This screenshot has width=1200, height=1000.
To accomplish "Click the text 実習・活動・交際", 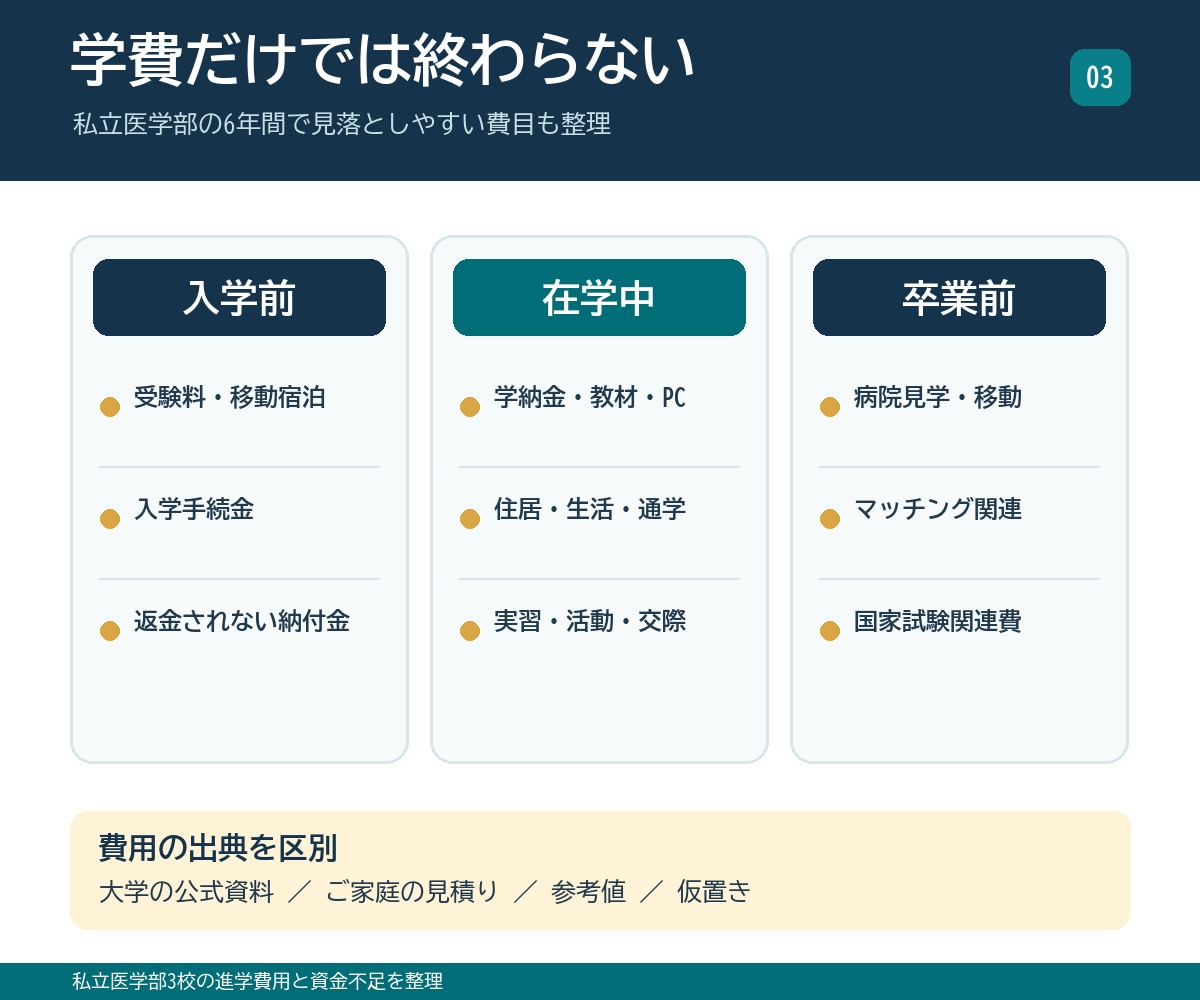I will tap(590, 622).
